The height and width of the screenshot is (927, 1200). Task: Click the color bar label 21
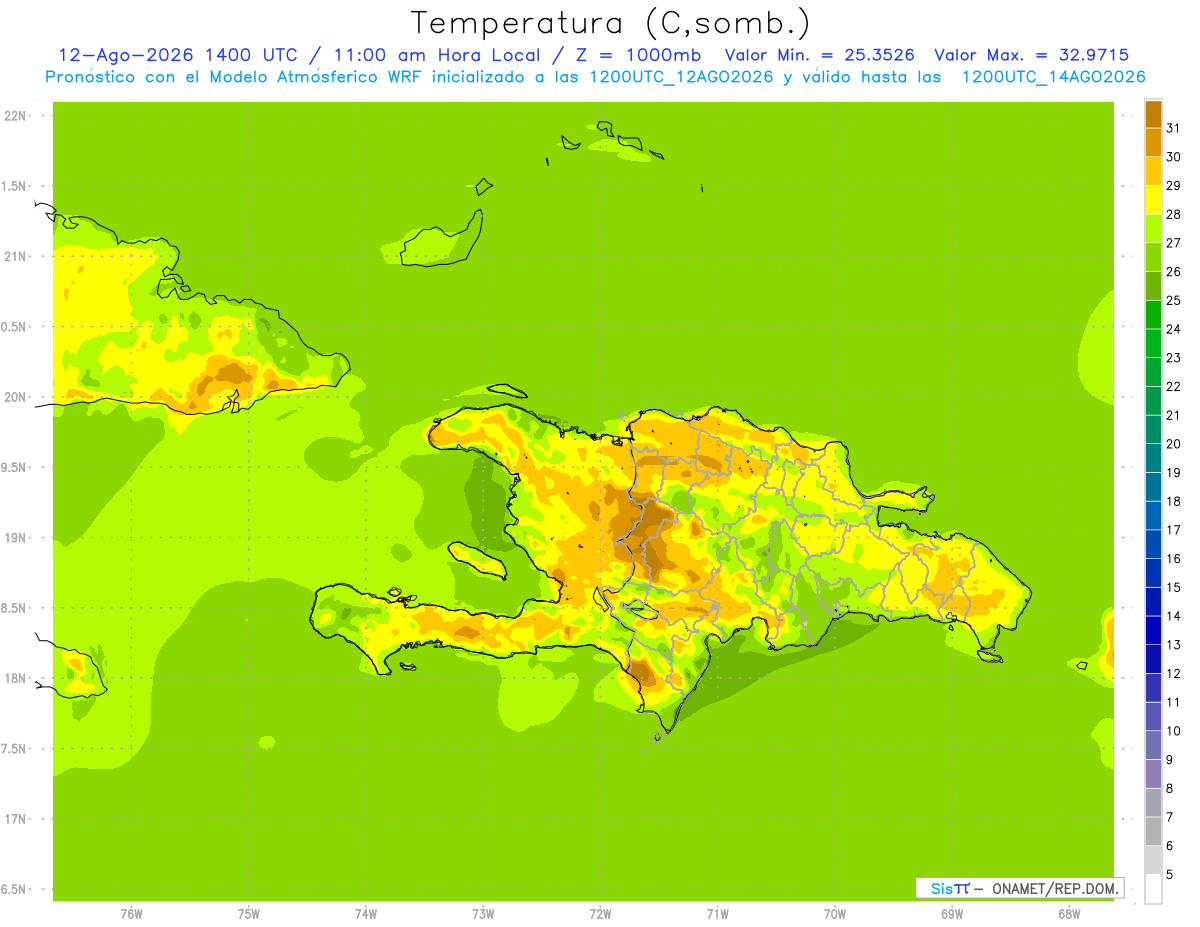(1173, 415)
